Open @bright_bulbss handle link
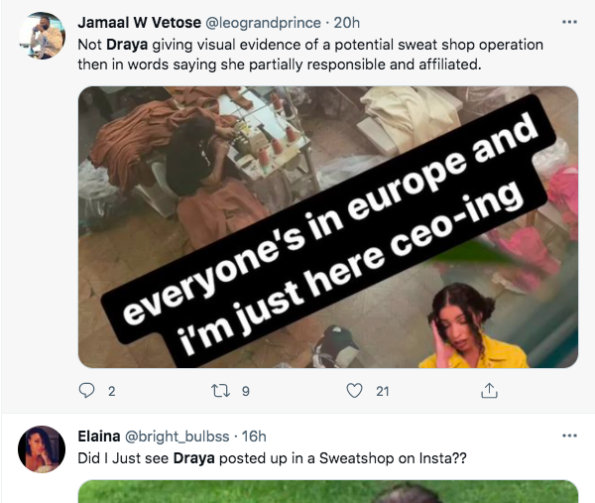Screen dimensions: 595x503 coord(177,437)
